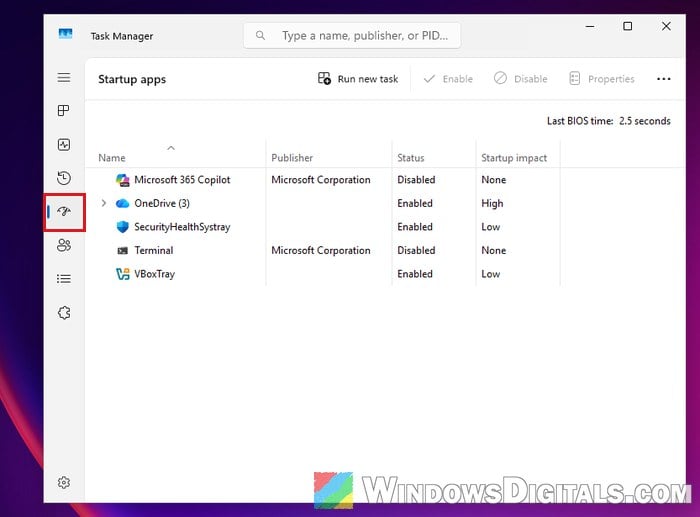700x517 pixels.
Task: Sort by the Name column header
Action: point(112,158)
